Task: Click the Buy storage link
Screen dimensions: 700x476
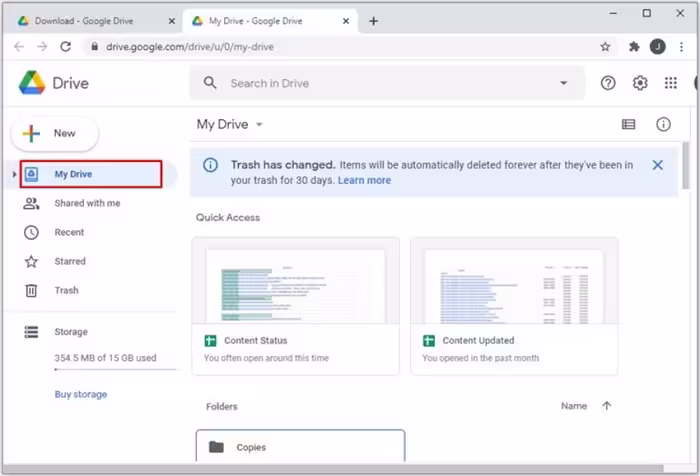Action: pos(81,394)
